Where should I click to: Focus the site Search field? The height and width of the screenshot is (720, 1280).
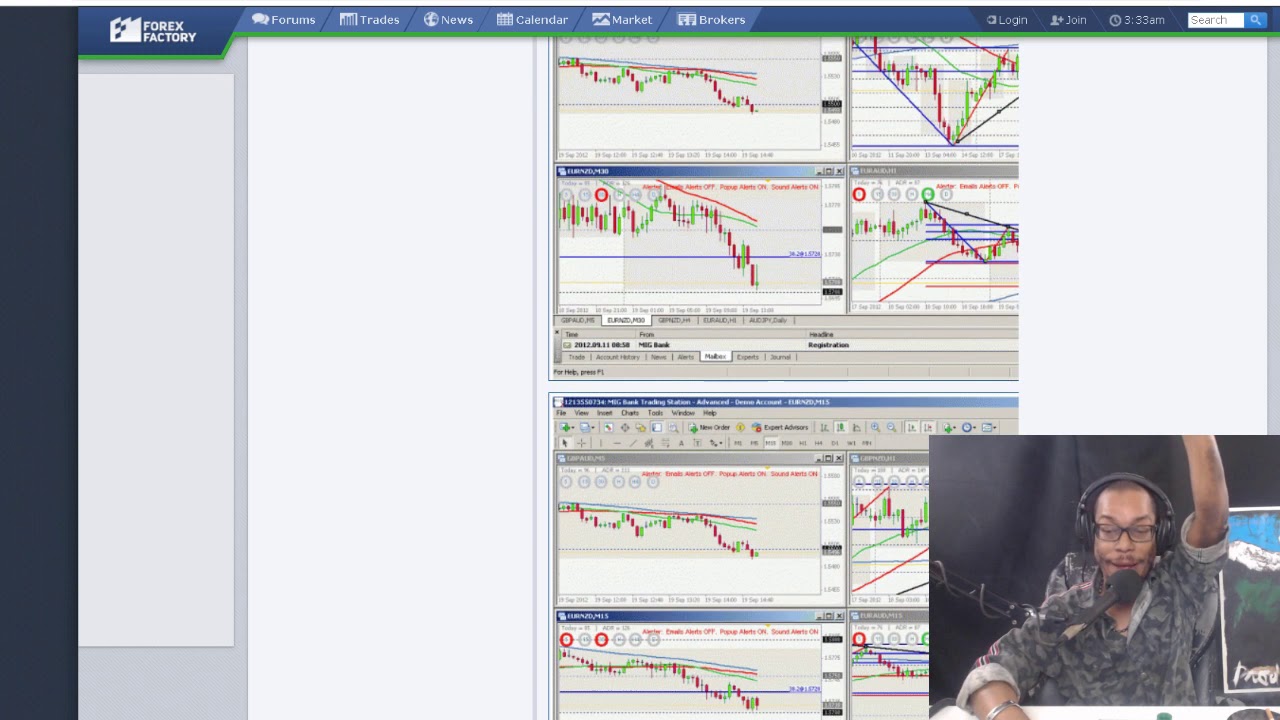[1215, 20]
